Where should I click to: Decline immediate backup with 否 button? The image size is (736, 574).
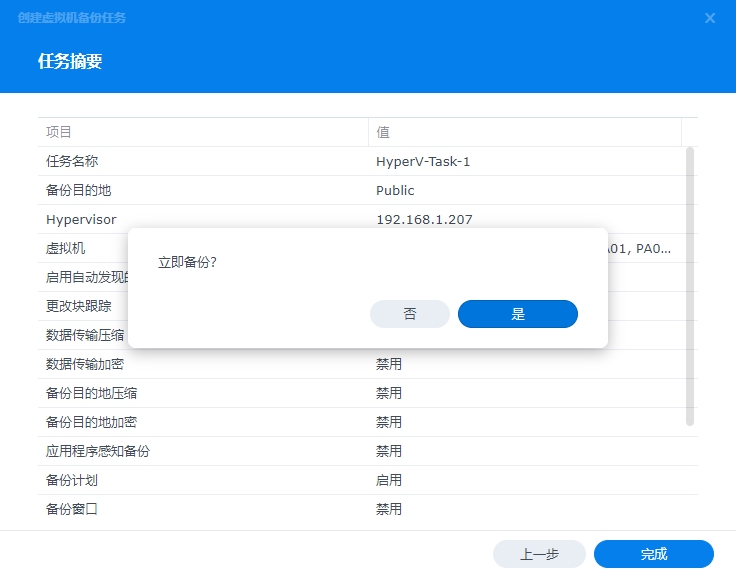coord(410,314)
